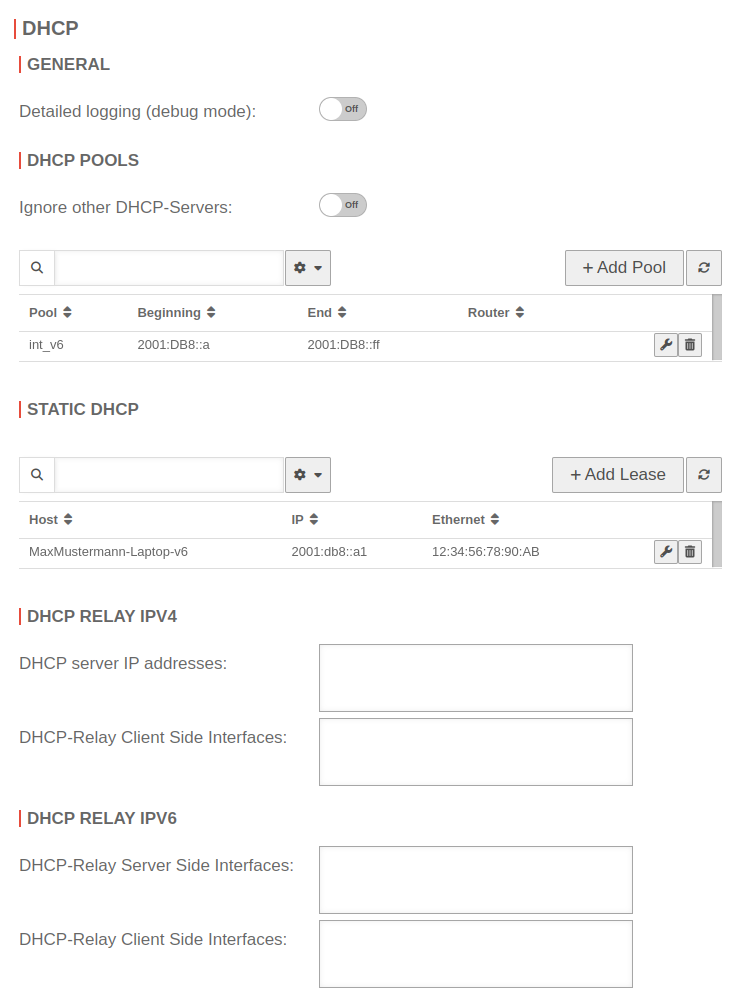Image resolution: width=741 pixels, height=998 pixels.
Task: Delete the int_v6 pool entry
Action: [x=690, y=345]
